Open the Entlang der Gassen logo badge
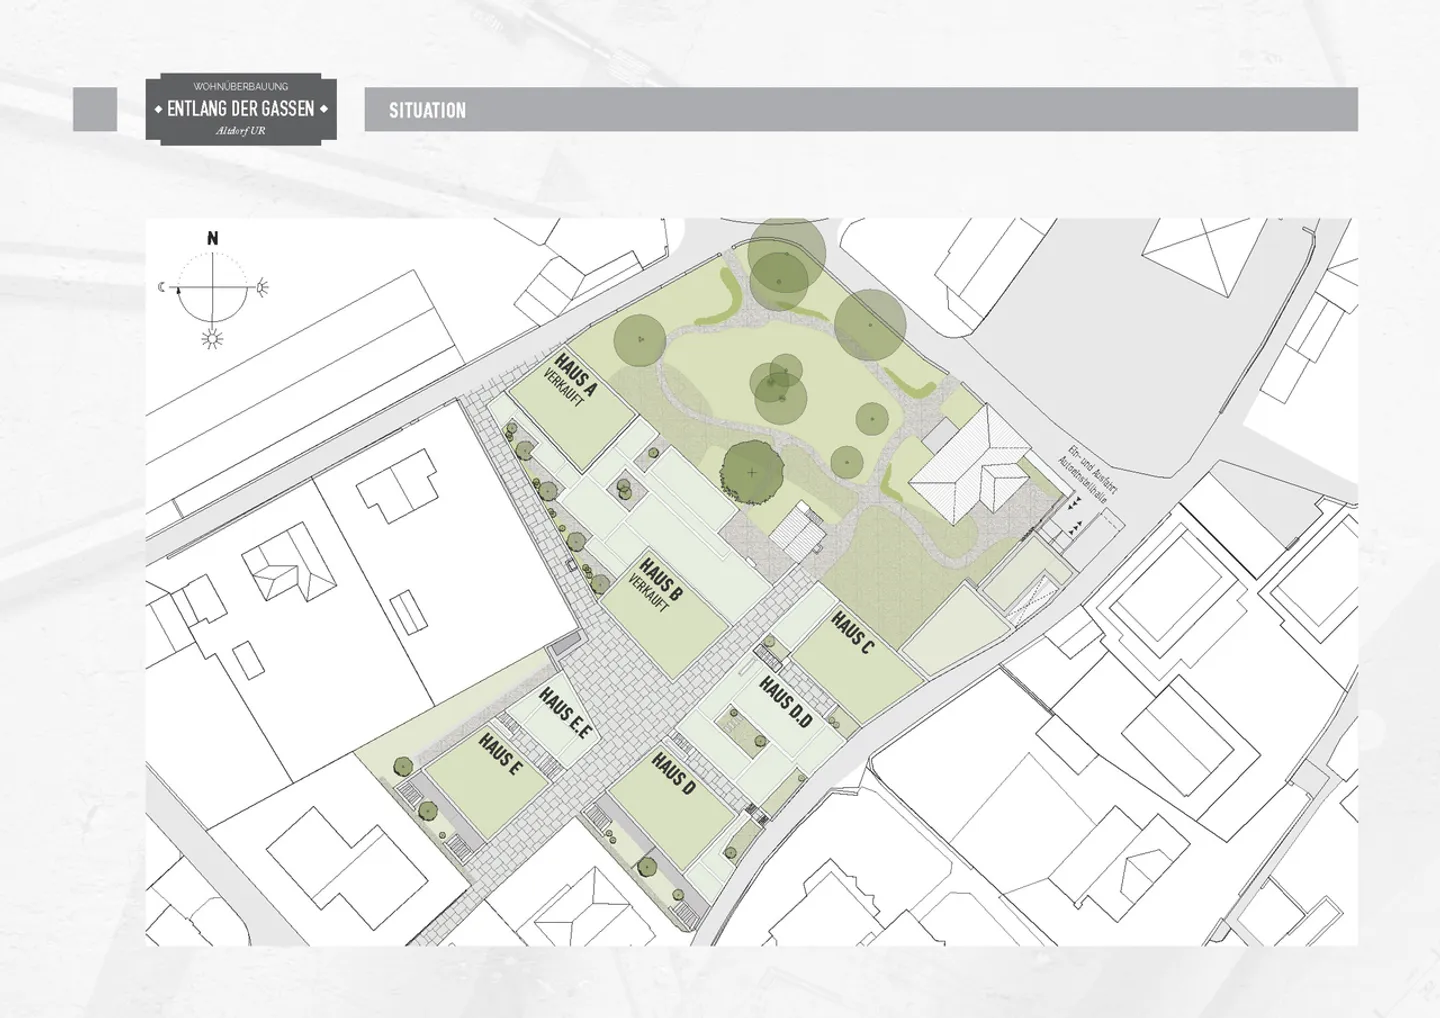1440x1018 pixels. pyautogui.click(x=241, y=108)
